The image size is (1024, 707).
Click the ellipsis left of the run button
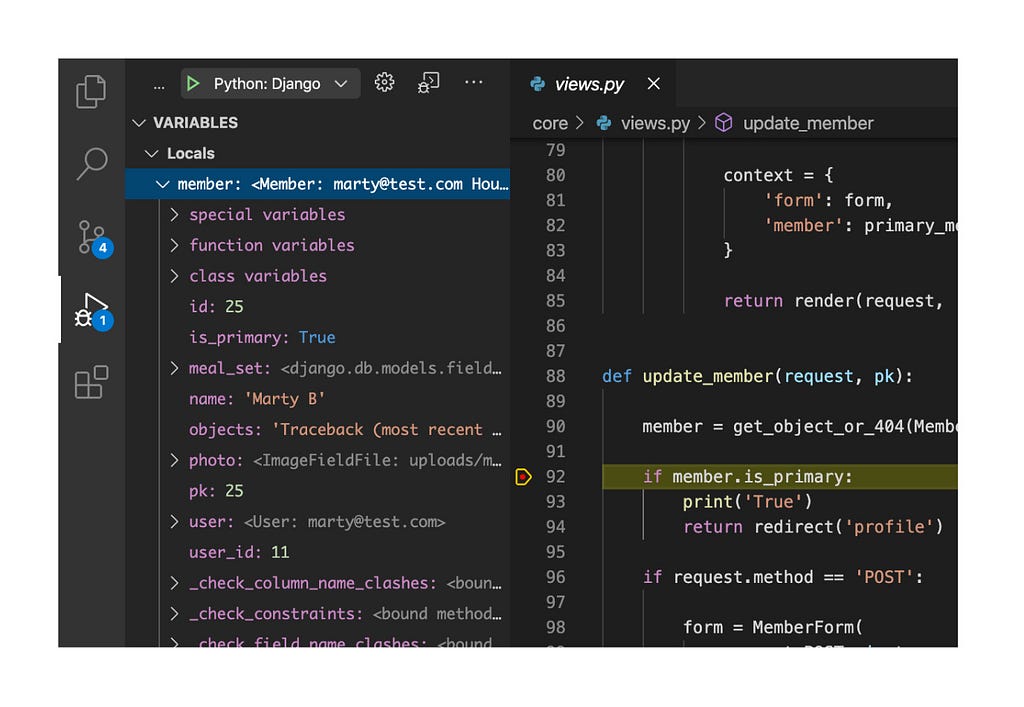pyautogui.click(x=159, y=86)
